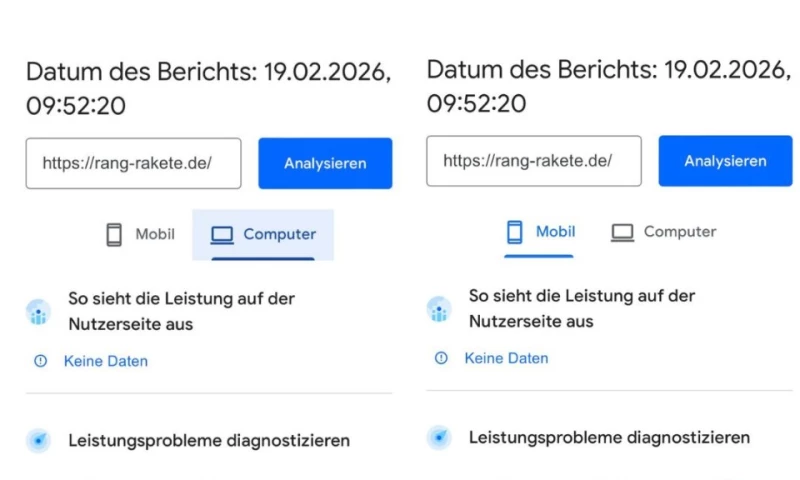Click the diagnose performance icon in the left report
Viewport: 800px width, 480px height.
point(38,440)
